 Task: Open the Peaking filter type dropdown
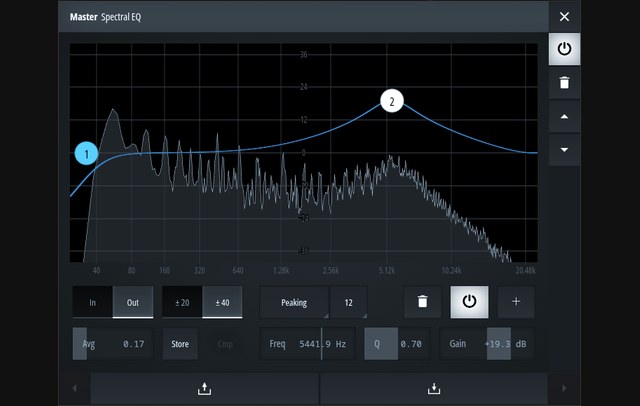click(294, 302)
